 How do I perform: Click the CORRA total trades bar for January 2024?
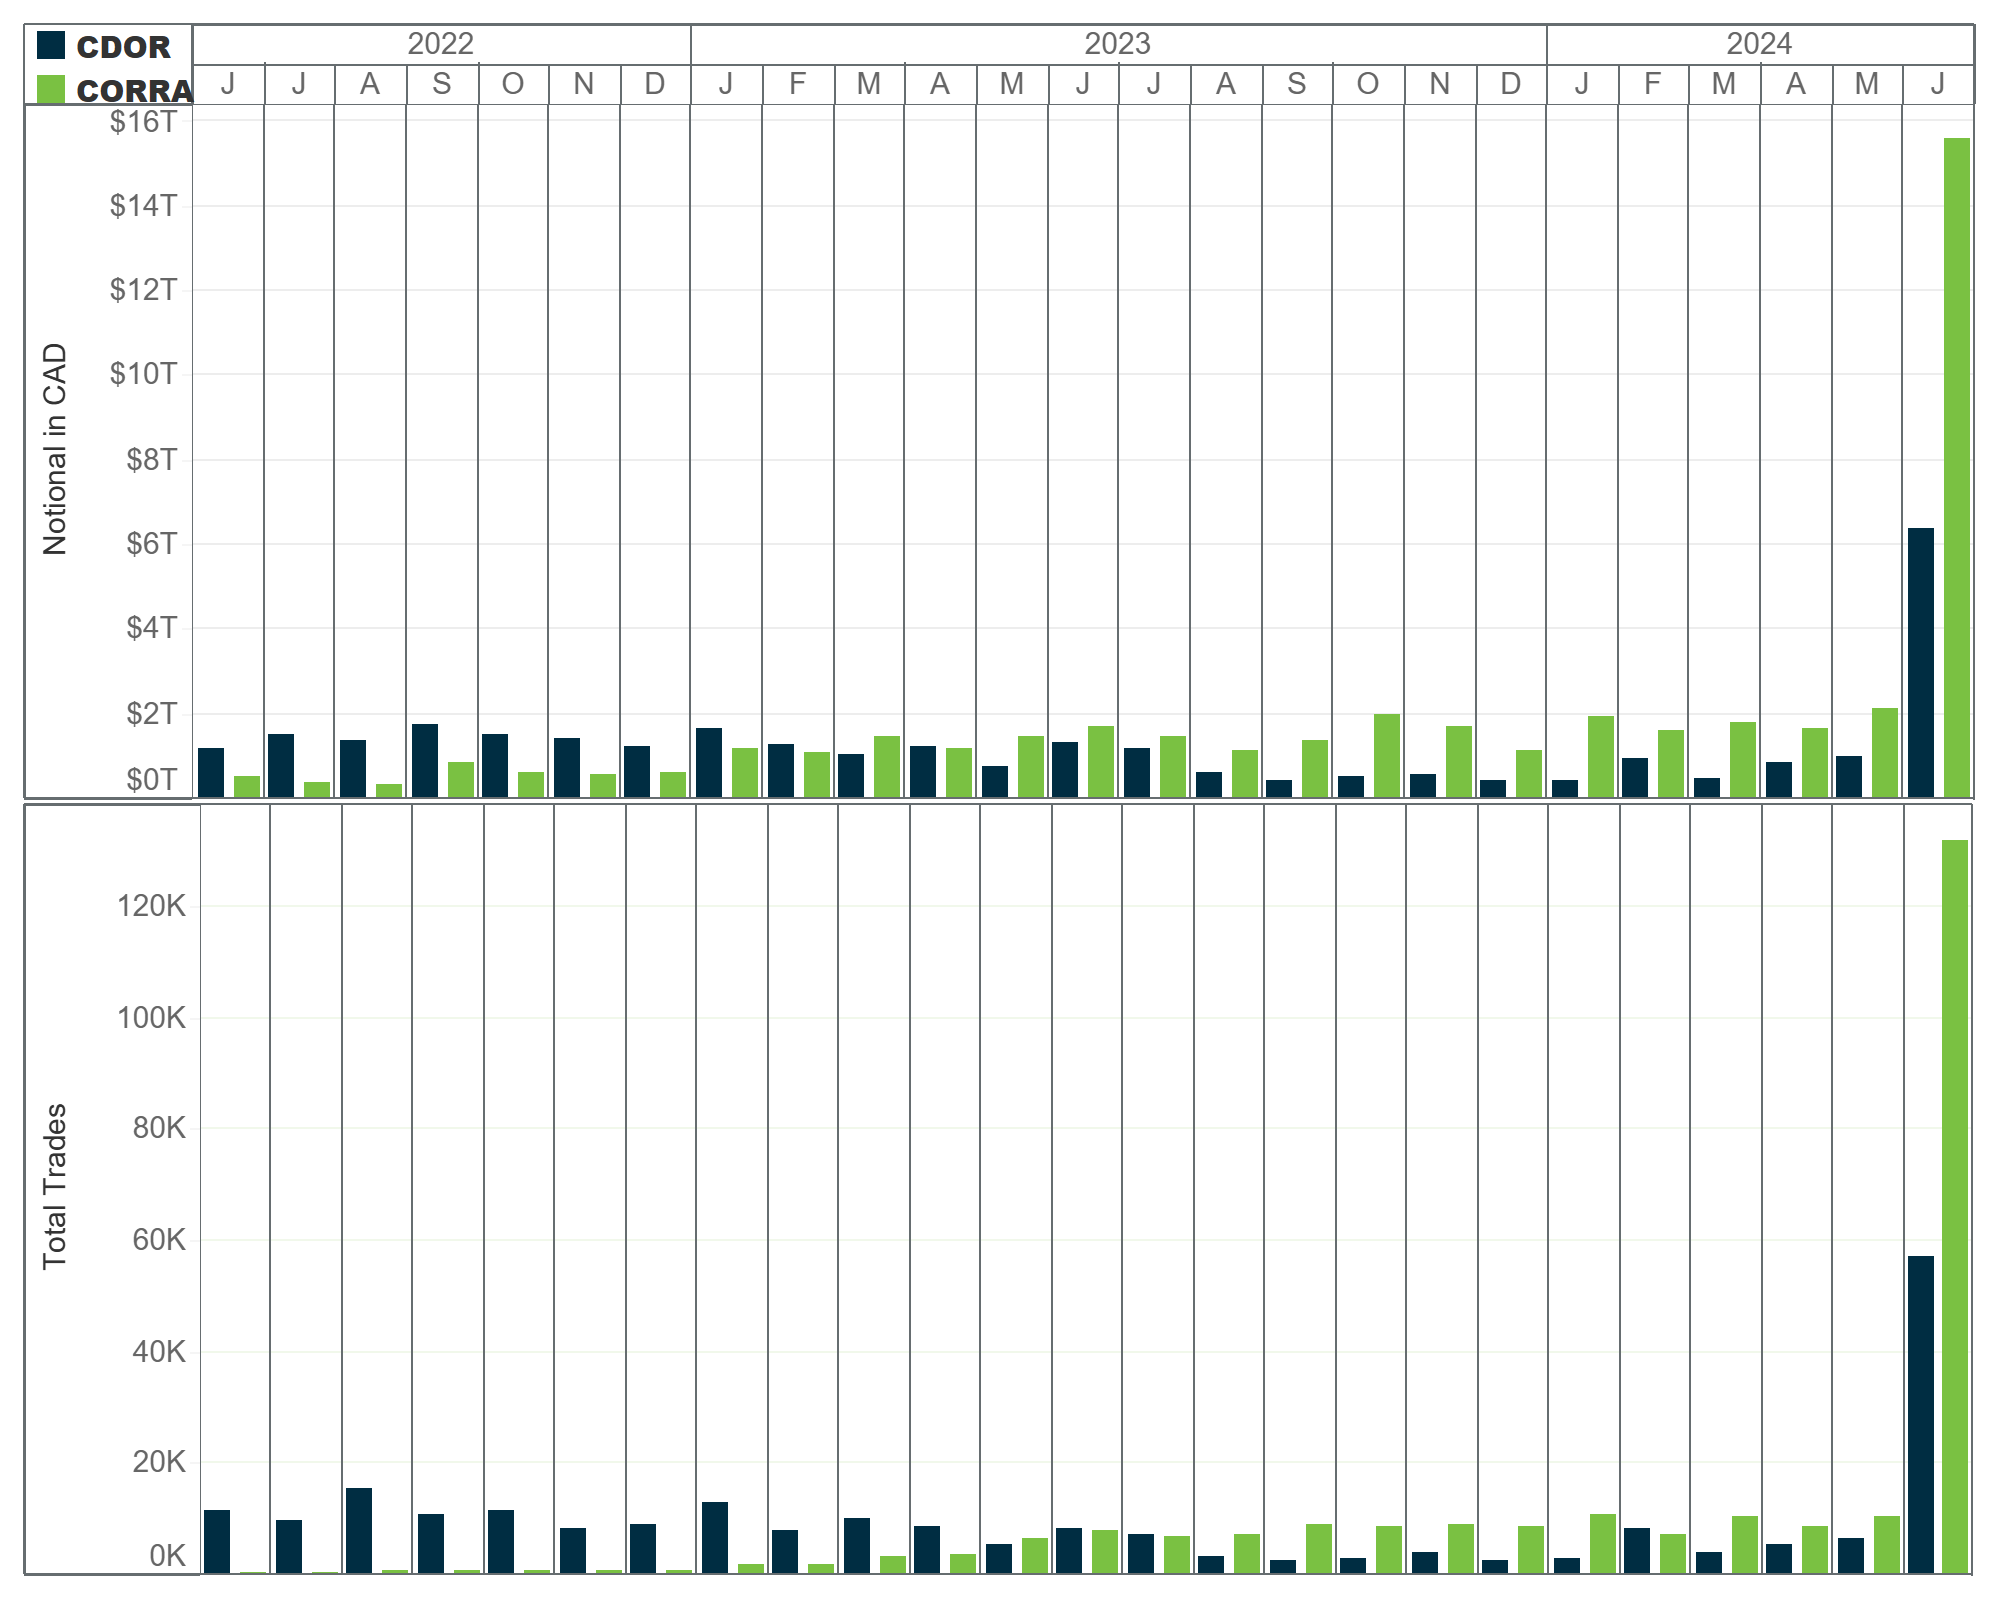[x=1603, y=1543]
